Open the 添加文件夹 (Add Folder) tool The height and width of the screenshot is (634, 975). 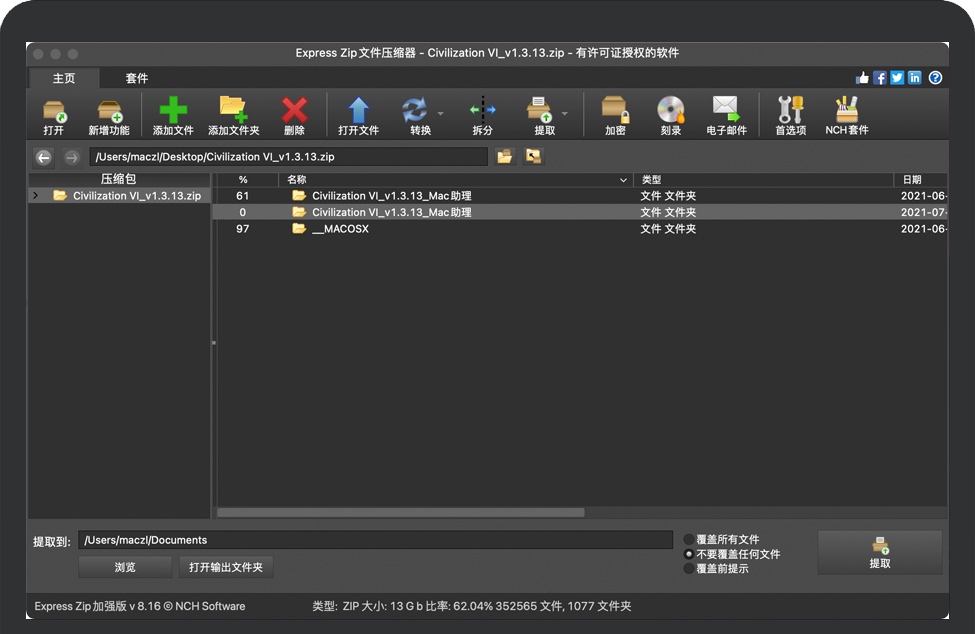click(233, 114)
